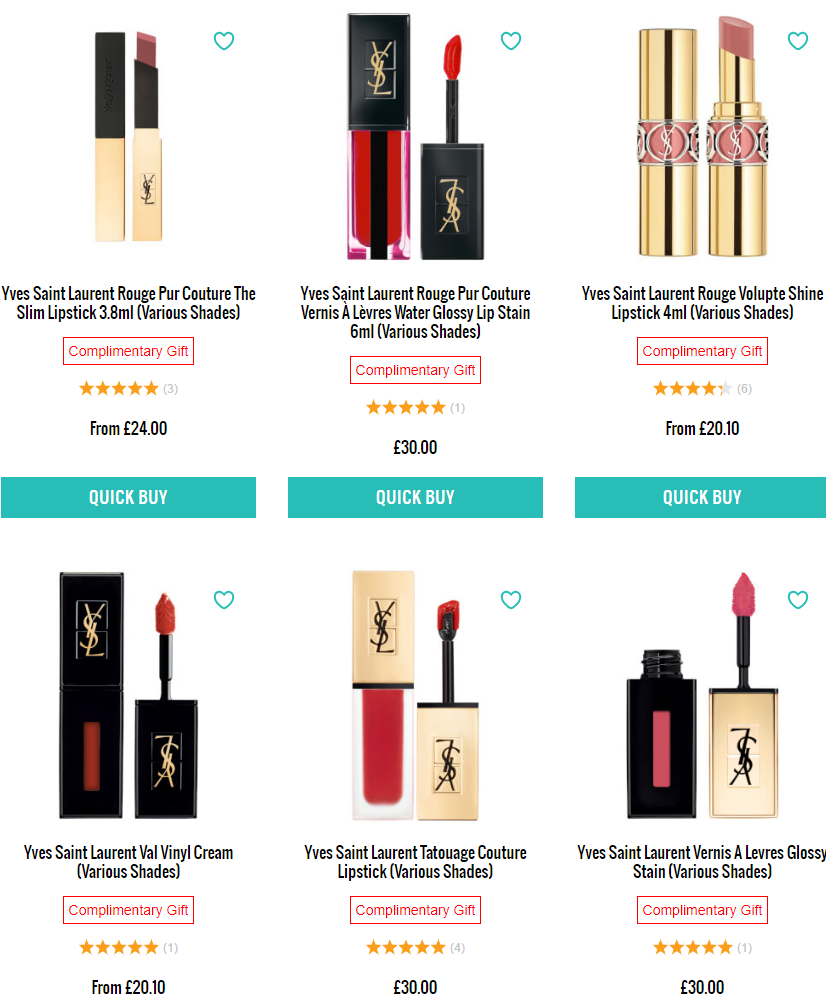Quick buy Rouge Volupte Shine Lipstick
This screenshot has height=1002, width=826.
click(x=701, y=497)
